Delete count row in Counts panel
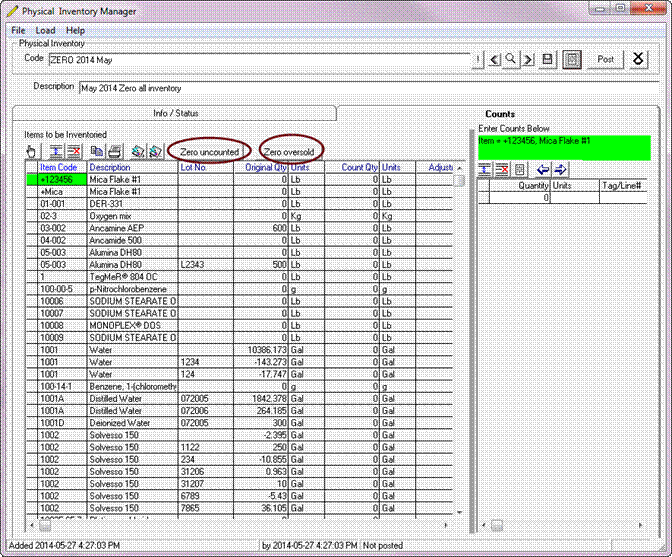 (502, 170)
